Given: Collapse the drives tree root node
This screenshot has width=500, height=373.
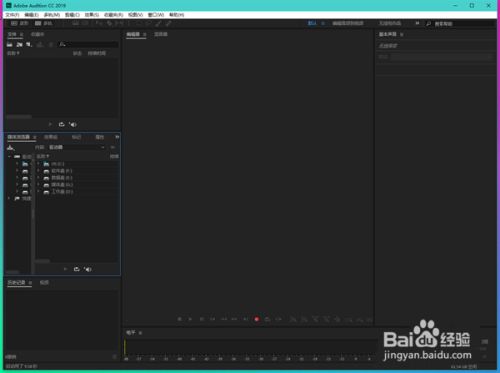Looking at the screenshot, I should [x=9, y=156].
